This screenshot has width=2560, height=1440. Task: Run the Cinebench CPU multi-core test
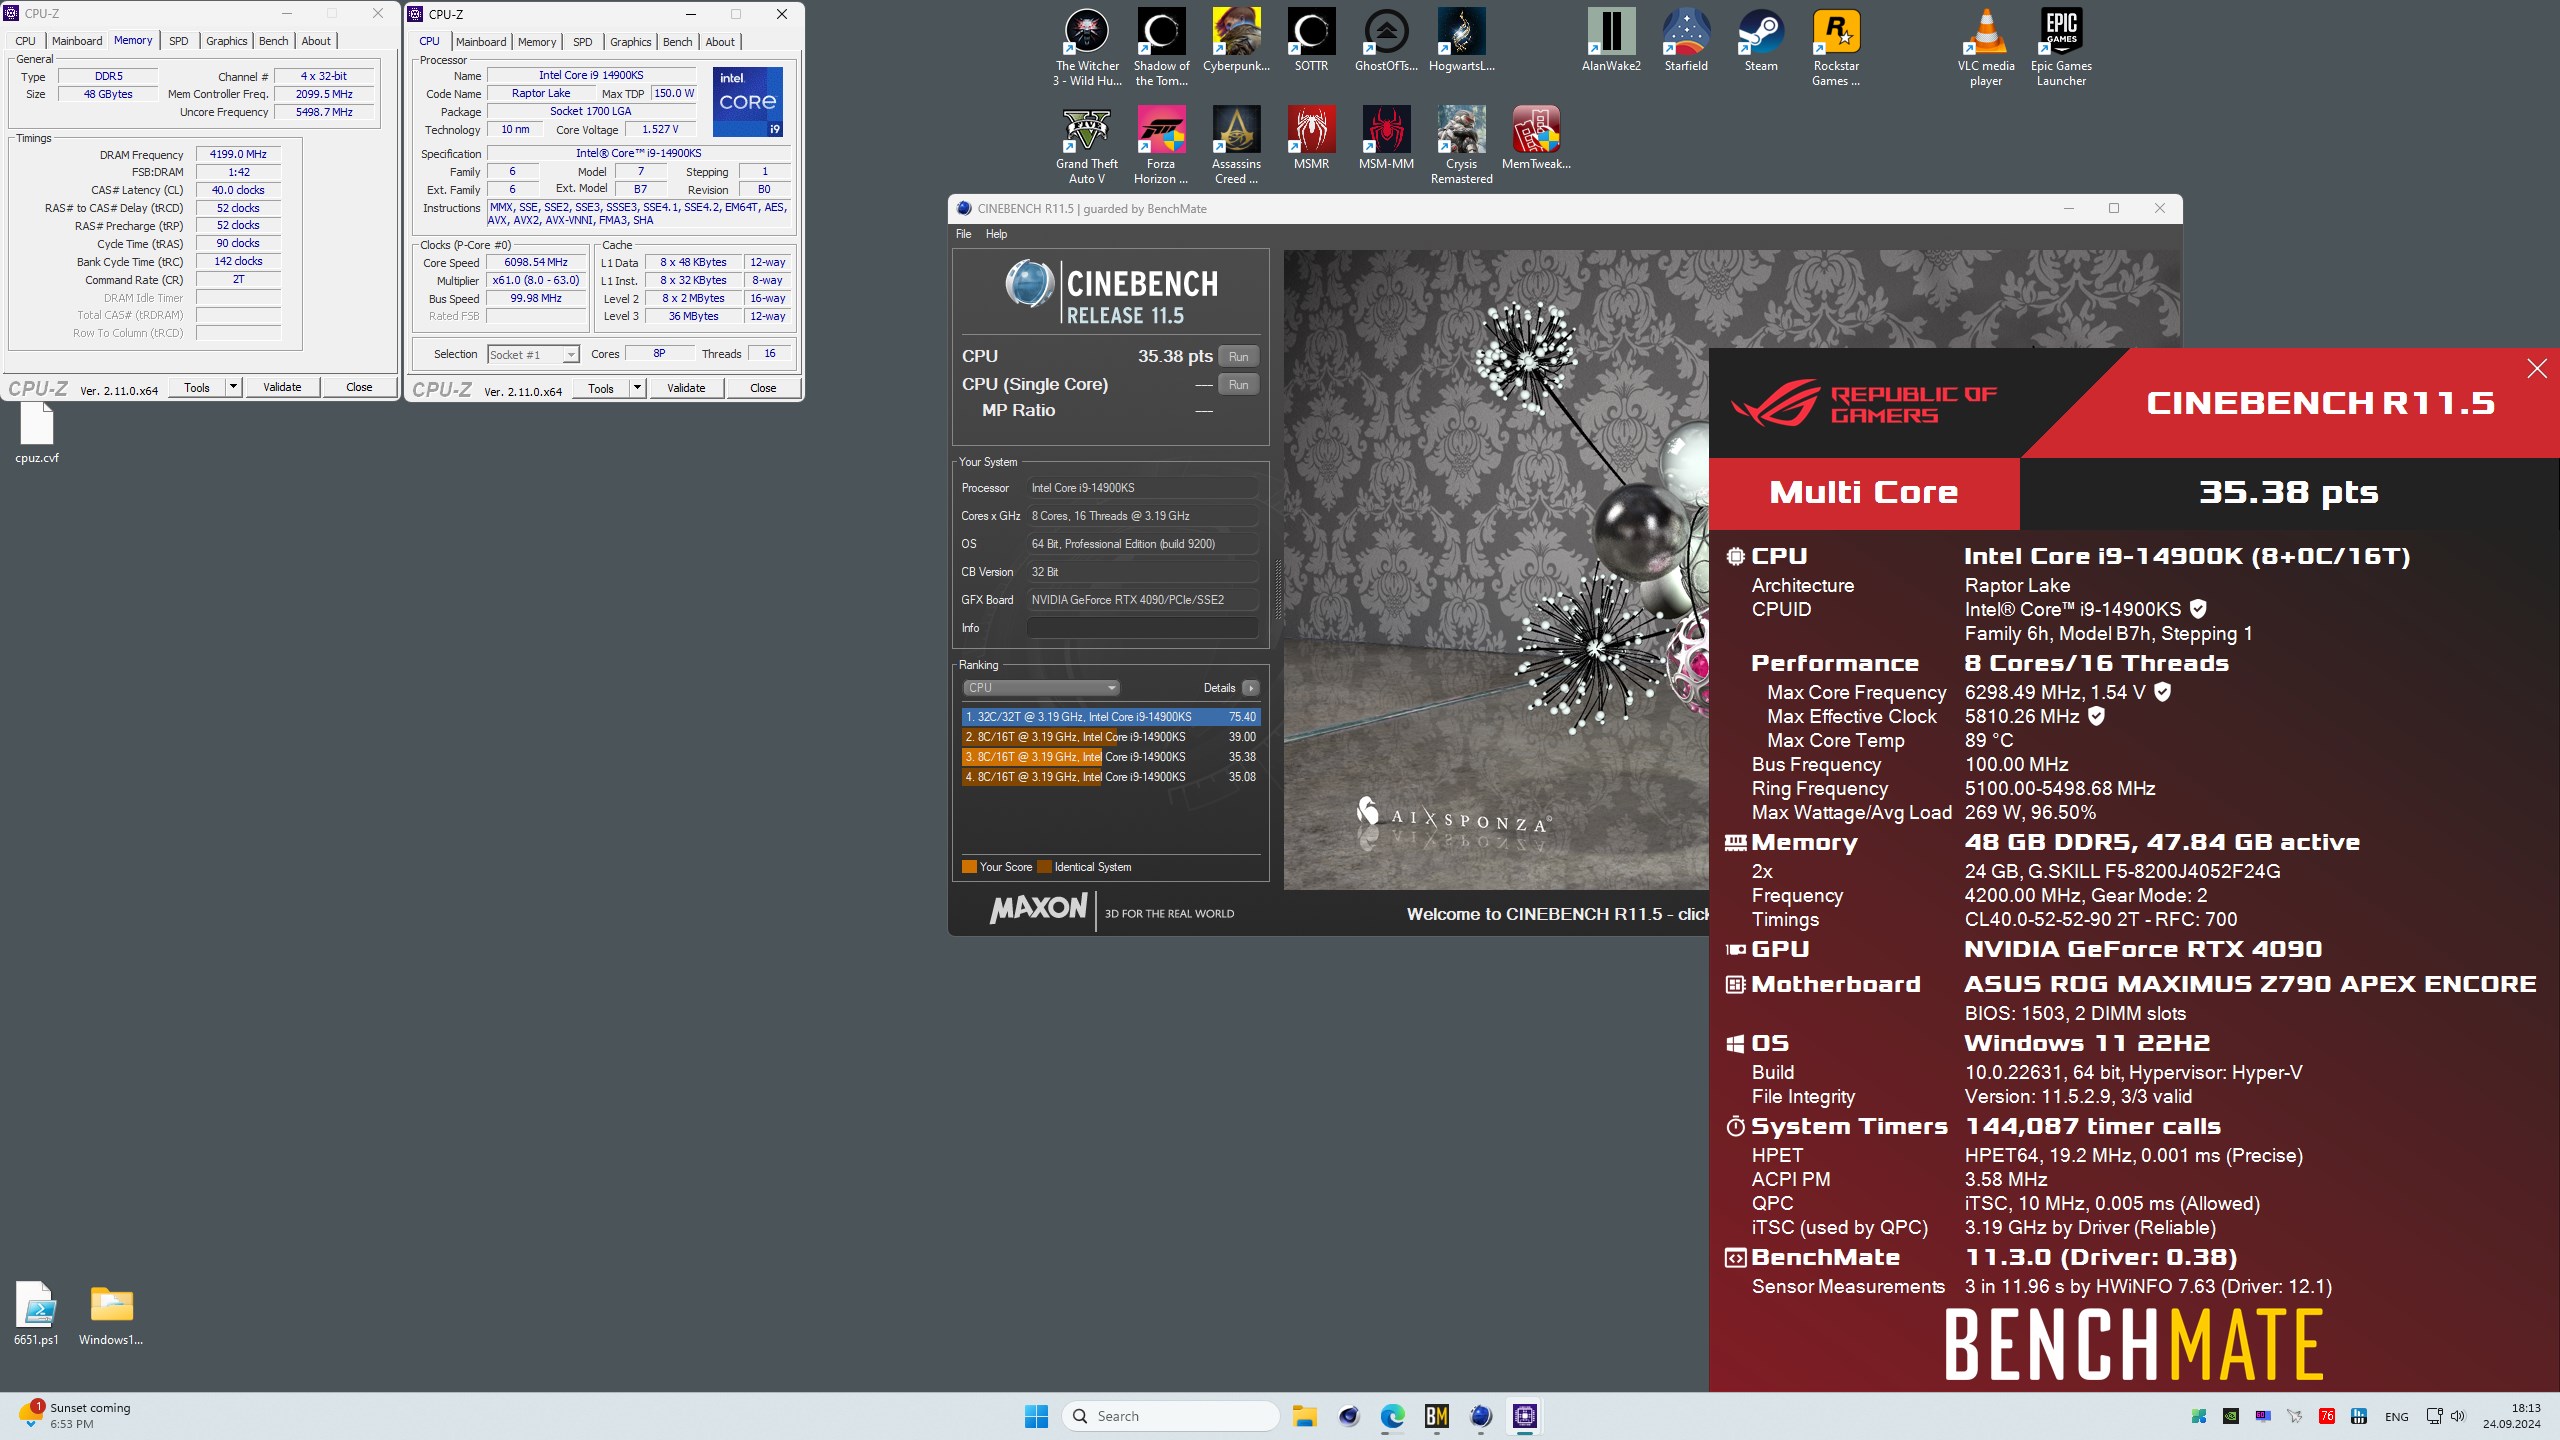pos(1238,357)
